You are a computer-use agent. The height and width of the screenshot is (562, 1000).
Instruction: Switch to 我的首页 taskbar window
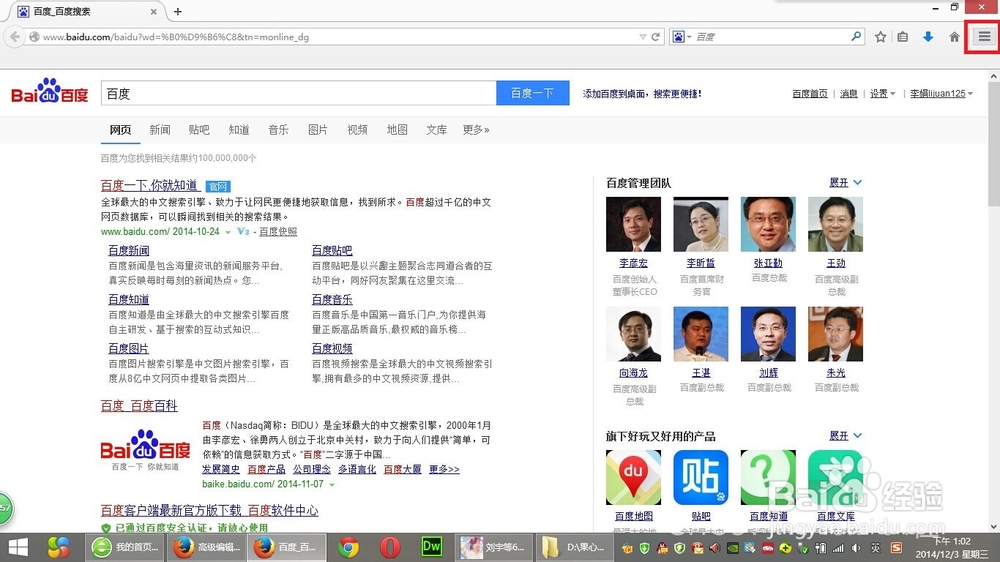coord(124,547)
